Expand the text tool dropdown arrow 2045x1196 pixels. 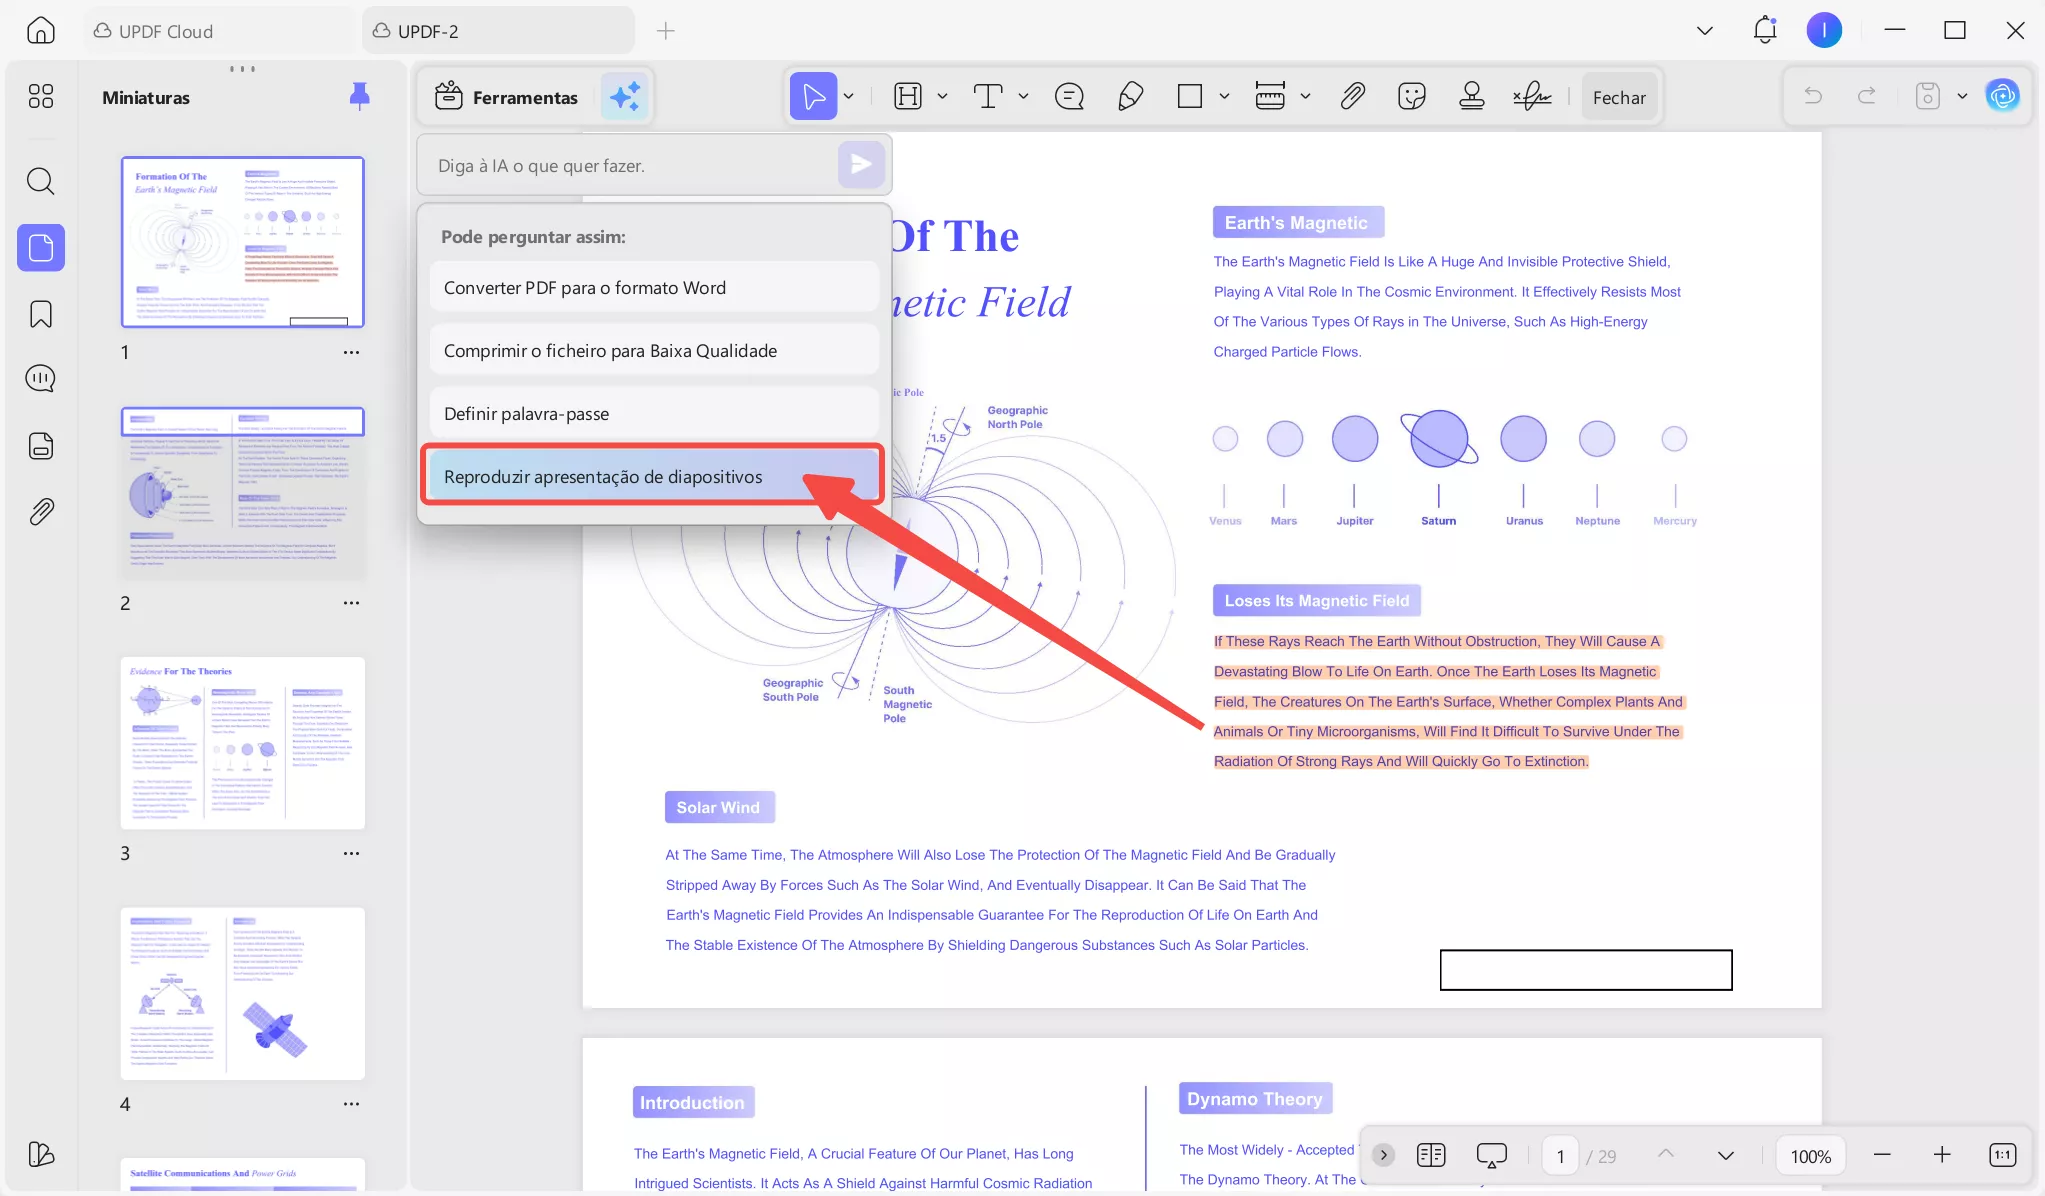tap(1023, 97)
